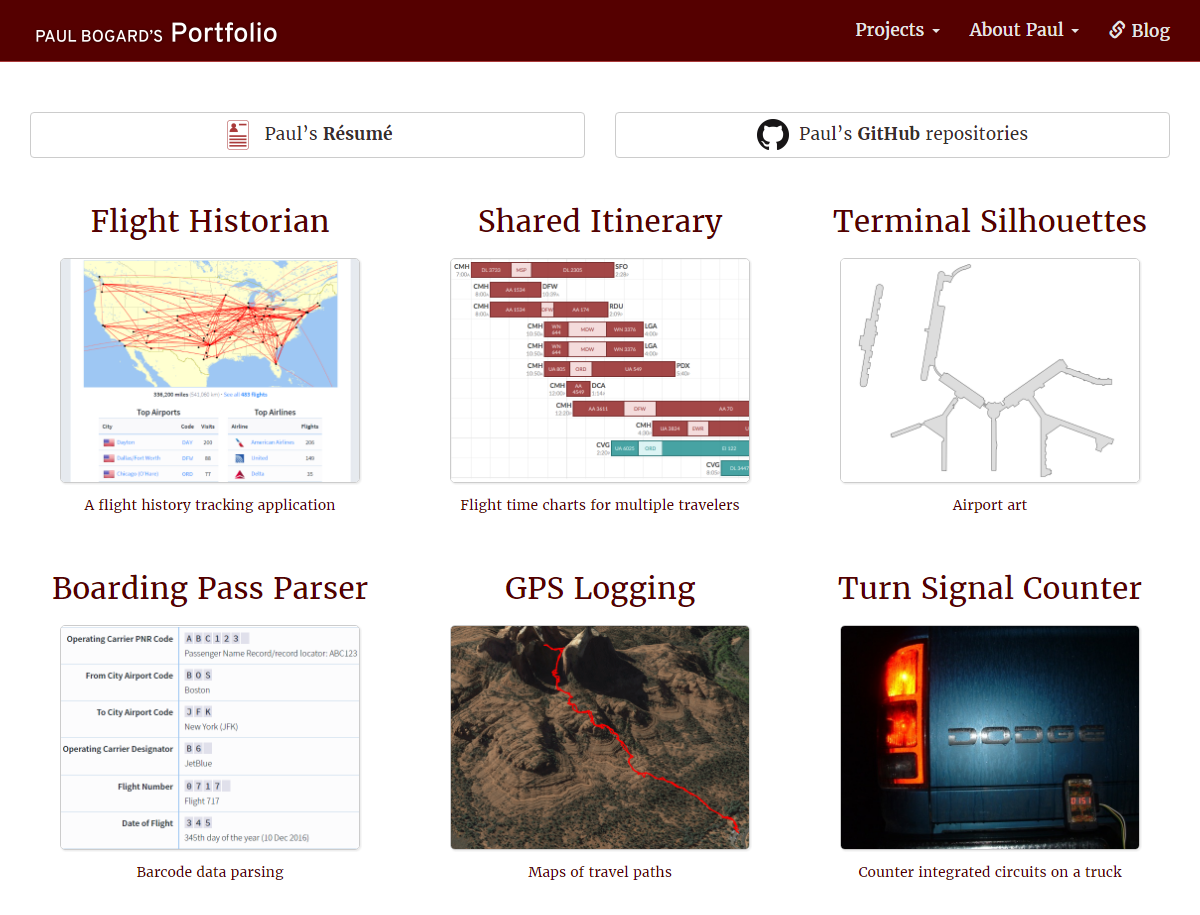
Task: Click the Flight Historian flight-map thumbnail
Action: (x=210, y=371)
